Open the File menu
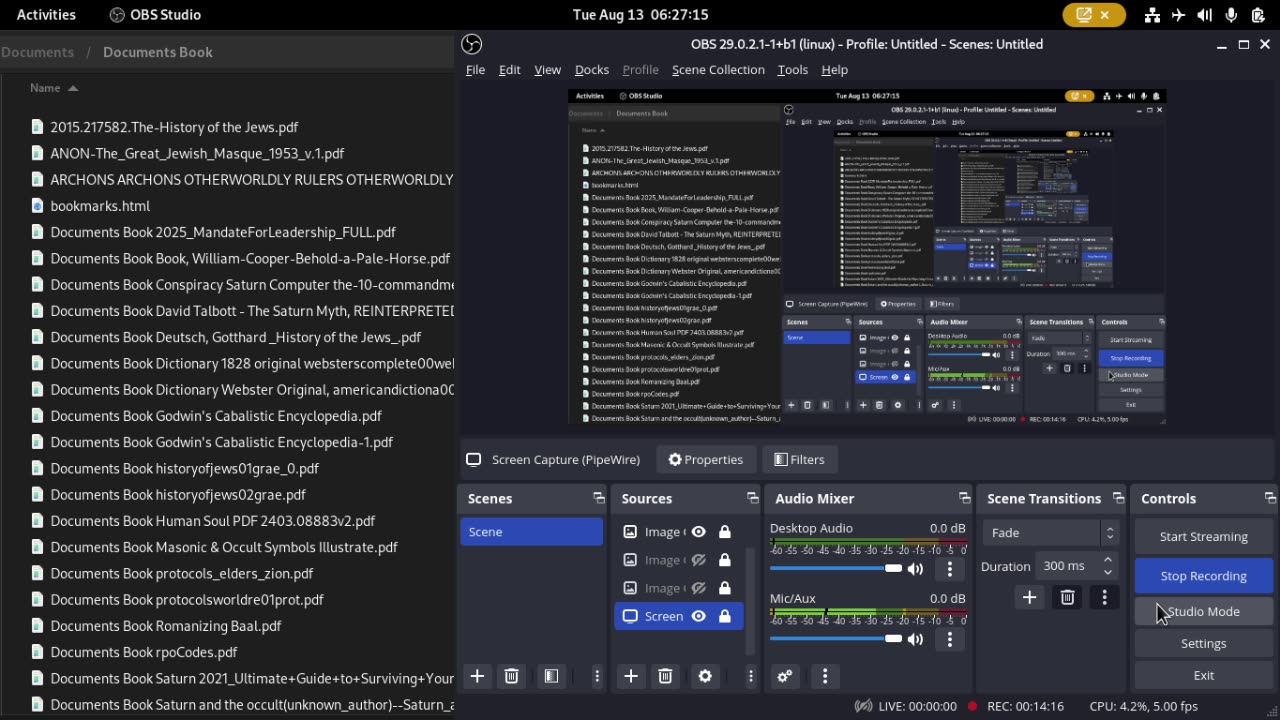Image resolution: width=1280 pixels, height=720 pixels. pos(475,70)
